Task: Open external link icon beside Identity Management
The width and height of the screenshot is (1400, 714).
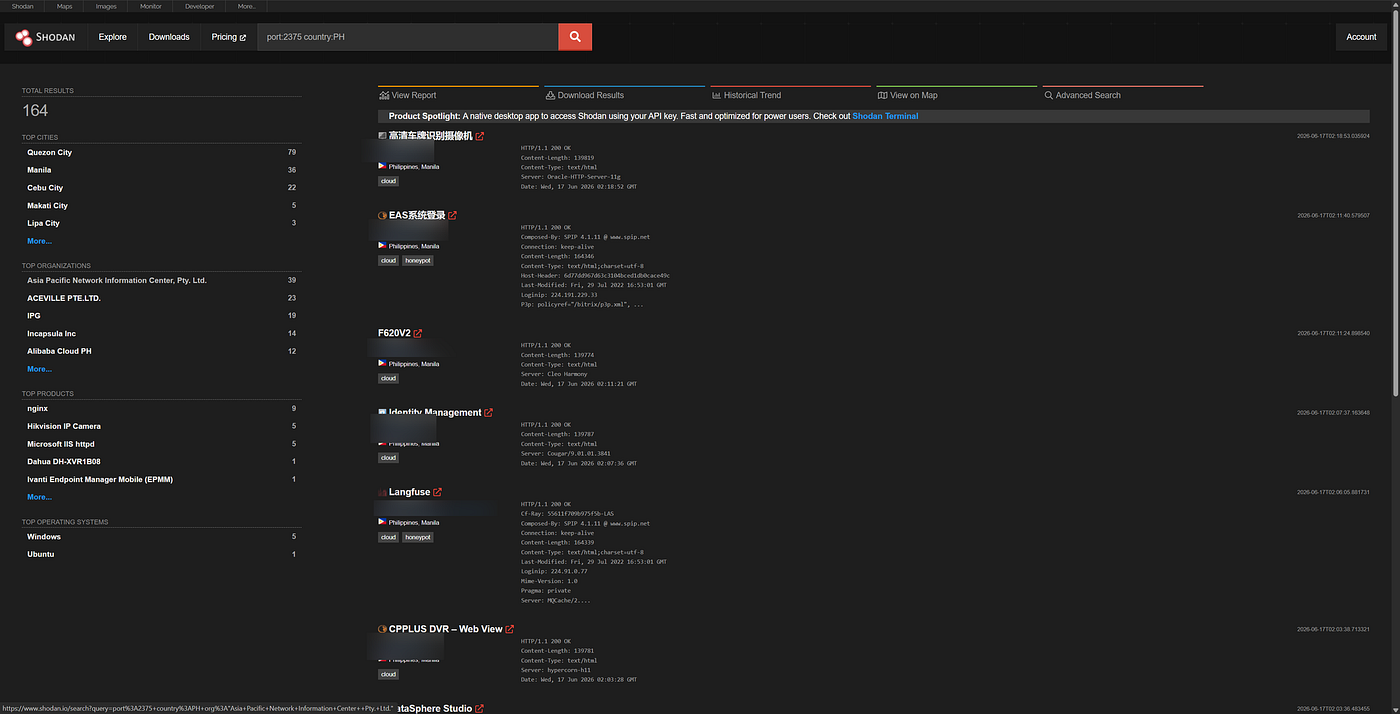Action: tap(489, 412)
